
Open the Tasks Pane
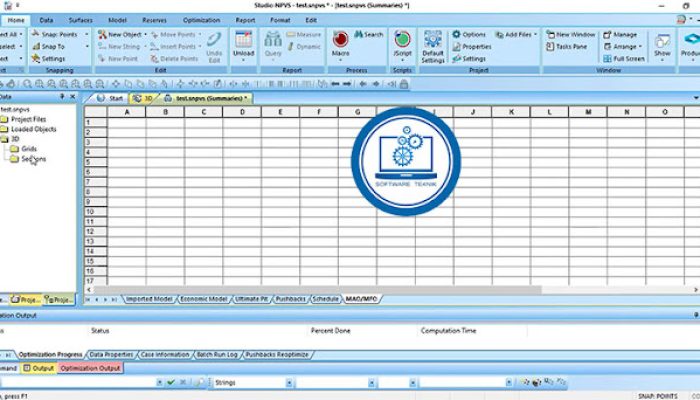566,46
